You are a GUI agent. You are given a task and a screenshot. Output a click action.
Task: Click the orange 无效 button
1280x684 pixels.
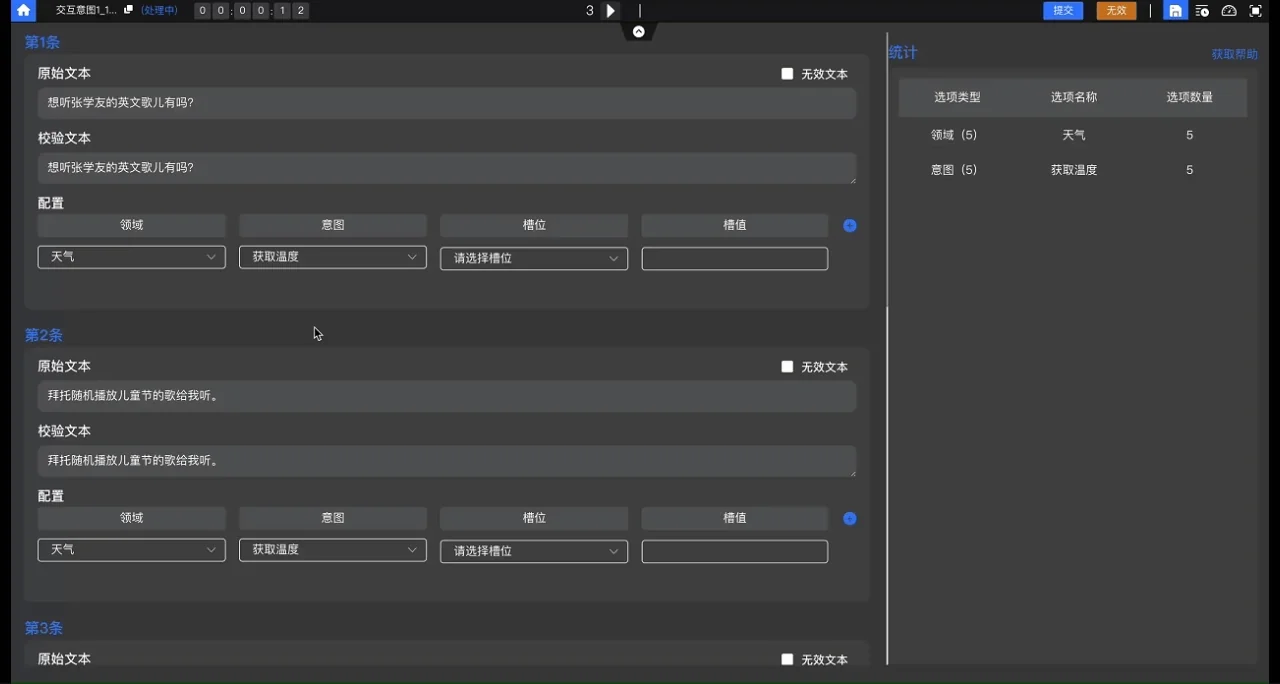click(x=1116, y=11)
